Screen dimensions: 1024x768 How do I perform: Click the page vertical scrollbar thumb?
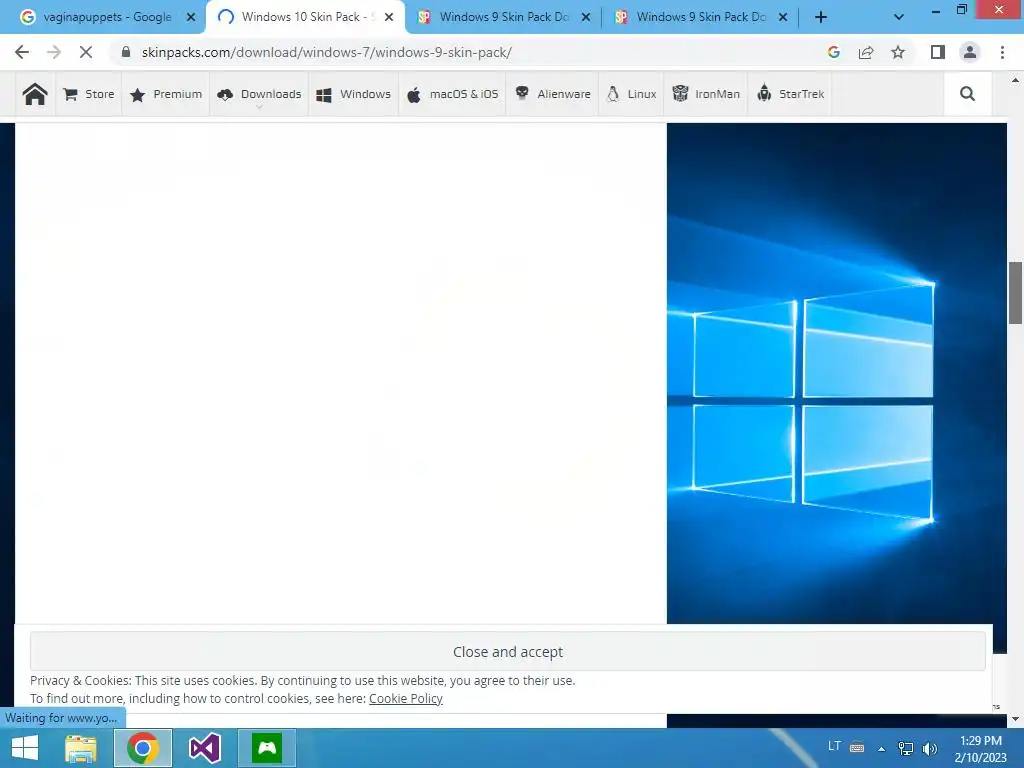click(x=1015, y=293)
